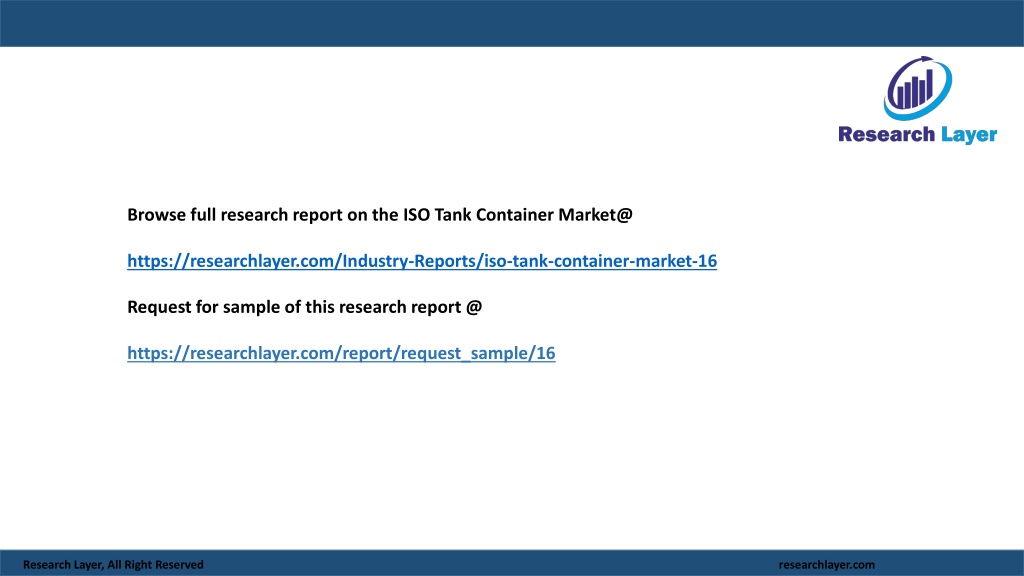Open the ISO tank container market report link
The height and width of the screenshot is (576, 1024).
pyautogui.click(x=422, y=261)
